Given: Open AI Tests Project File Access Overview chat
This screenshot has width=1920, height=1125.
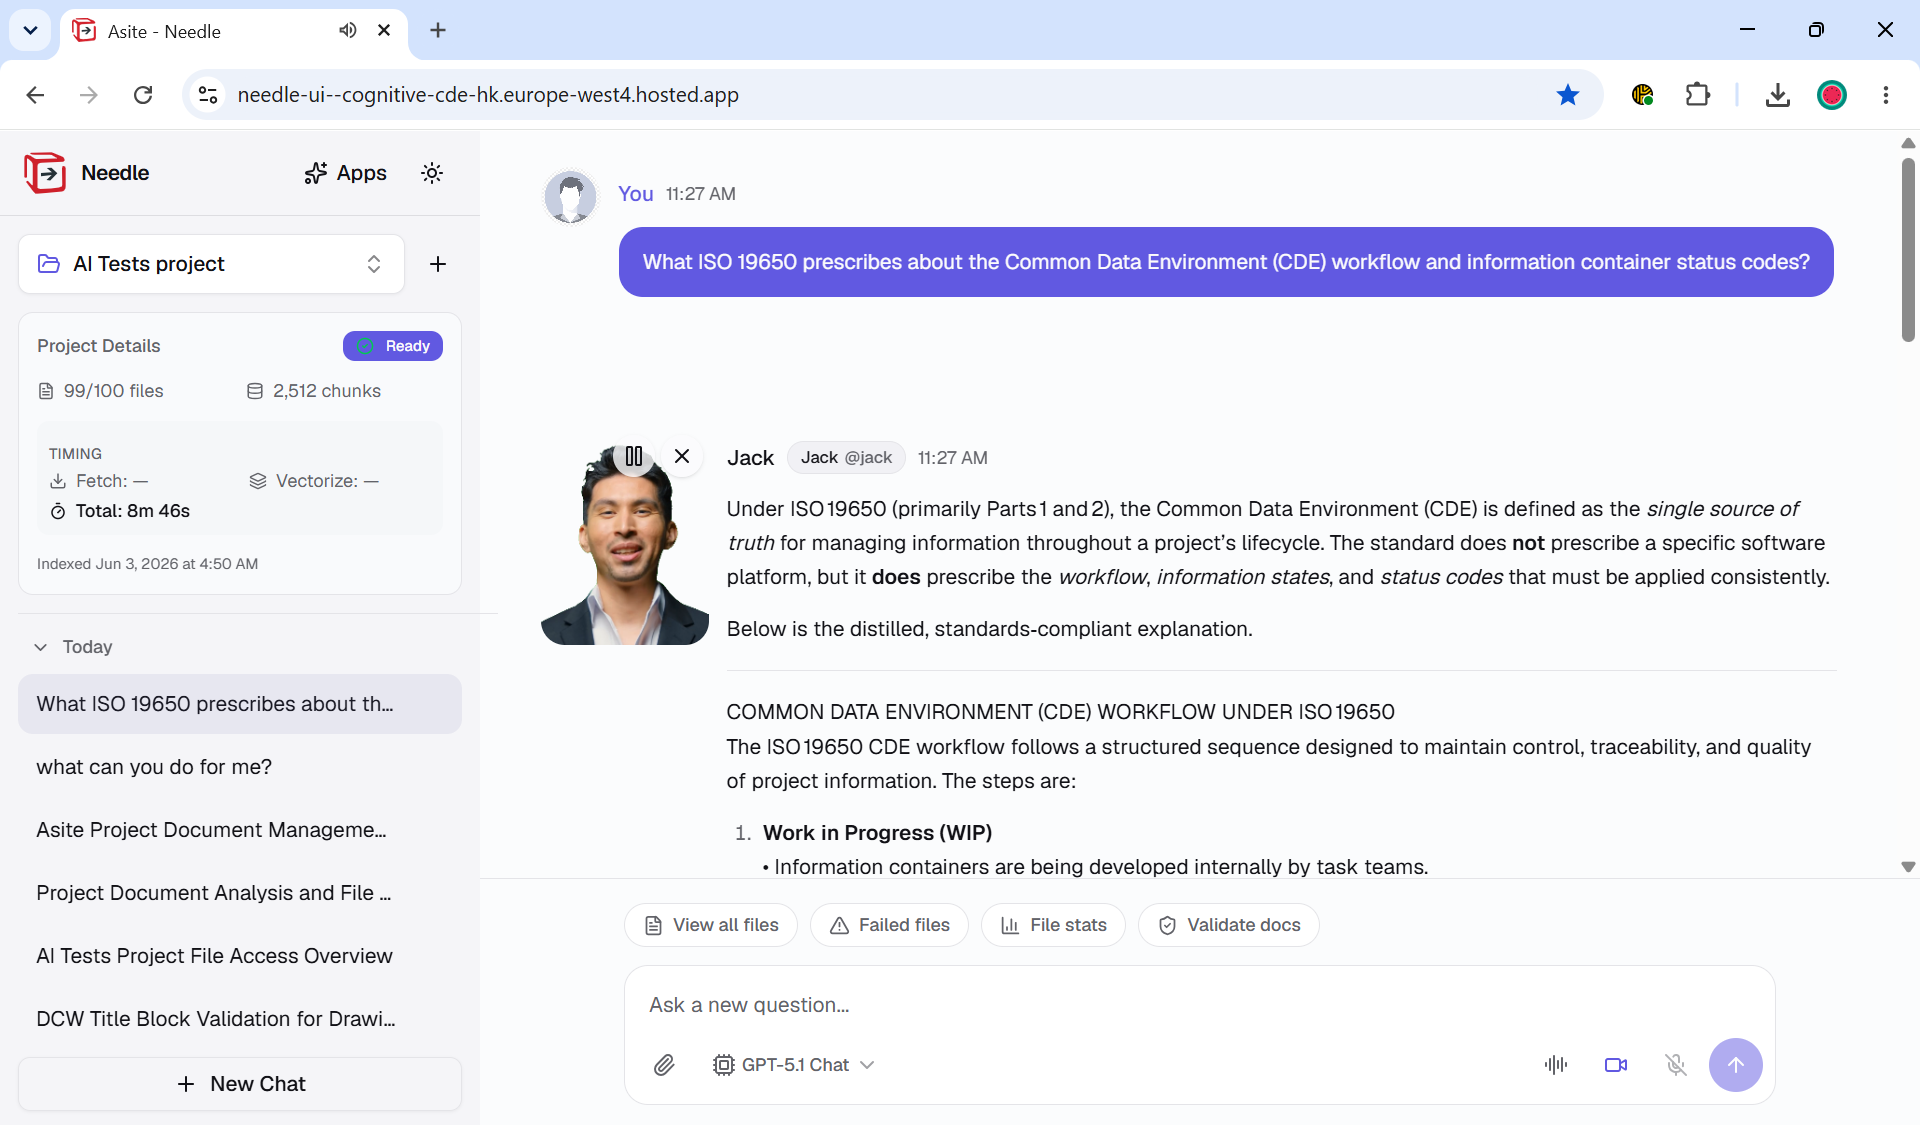Looking at the screenshot, I should click(240, 956).
